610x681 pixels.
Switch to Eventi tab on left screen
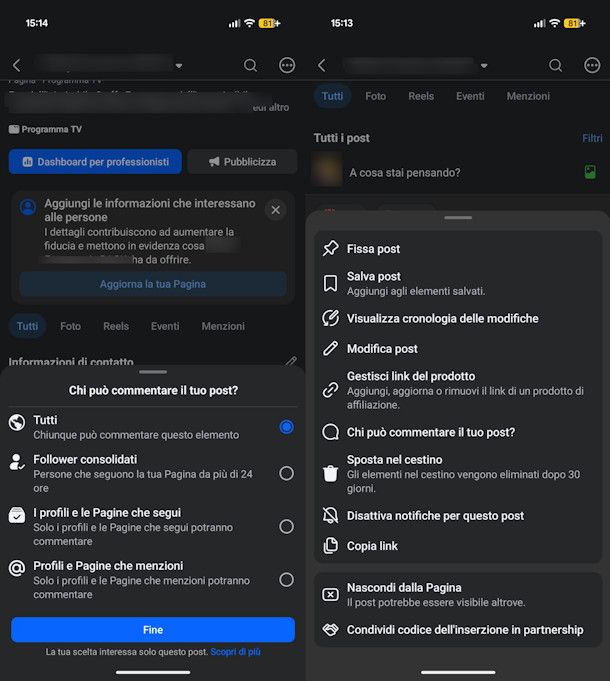point(165,326)
